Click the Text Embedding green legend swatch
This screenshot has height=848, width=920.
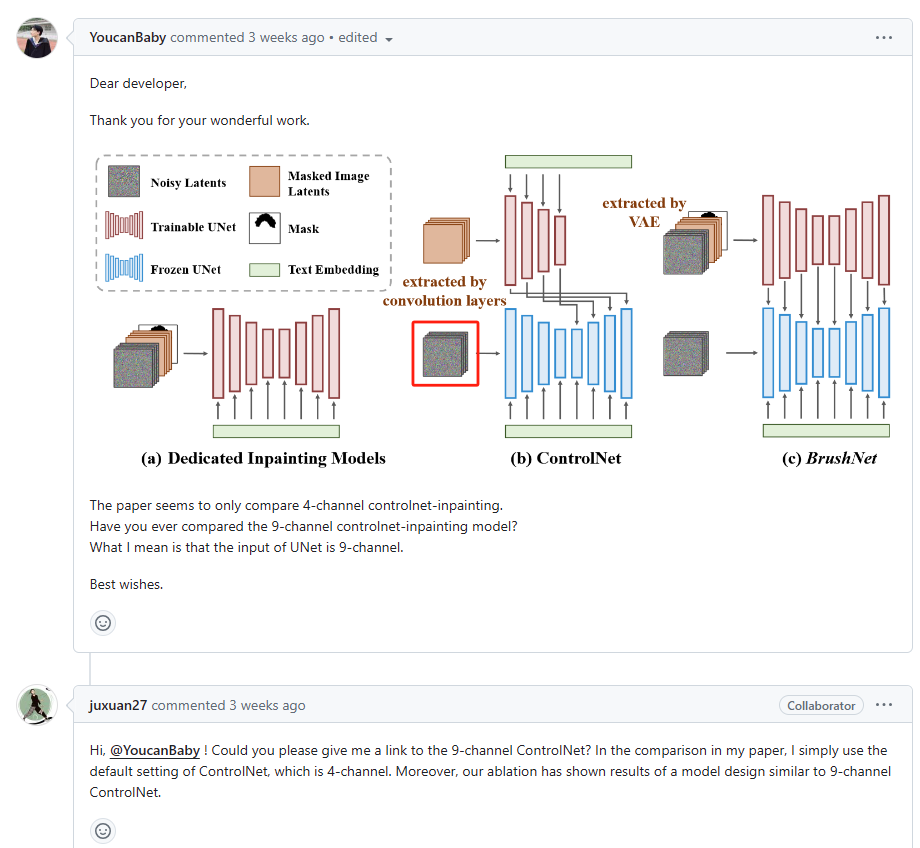(264, 269)
